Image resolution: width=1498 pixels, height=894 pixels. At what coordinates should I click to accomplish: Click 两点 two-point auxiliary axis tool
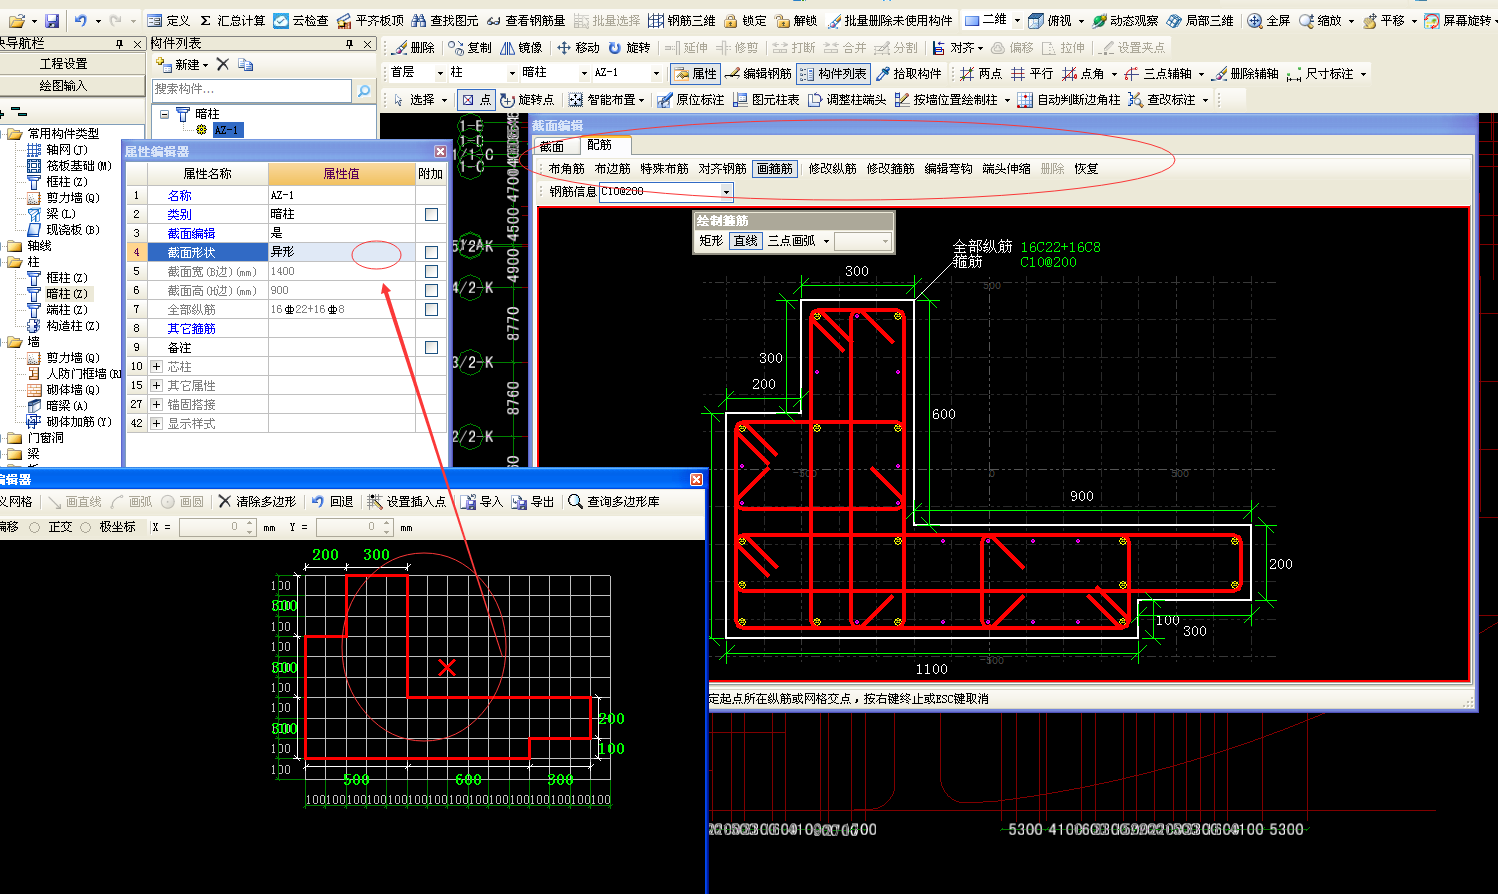980,73
